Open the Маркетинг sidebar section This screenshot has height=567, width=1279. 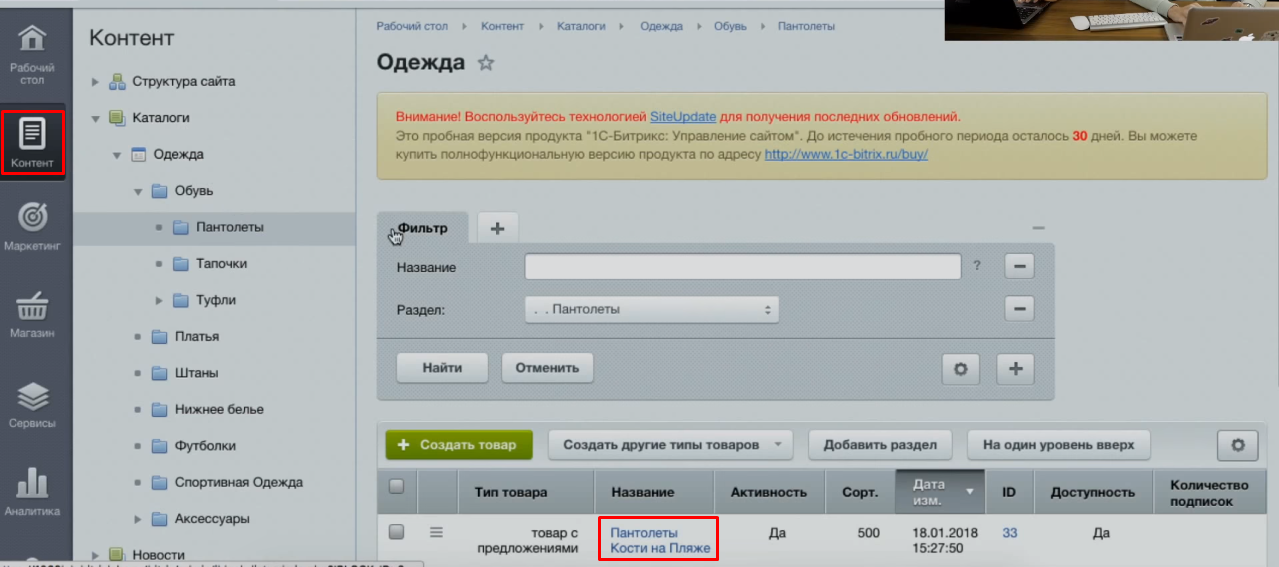pos(32,227)
